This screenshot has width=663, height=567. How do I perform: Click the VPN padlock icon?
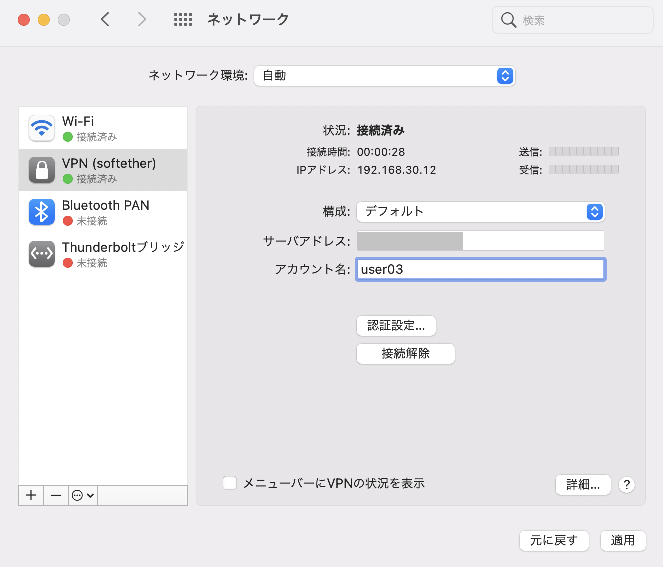point(41,170)
